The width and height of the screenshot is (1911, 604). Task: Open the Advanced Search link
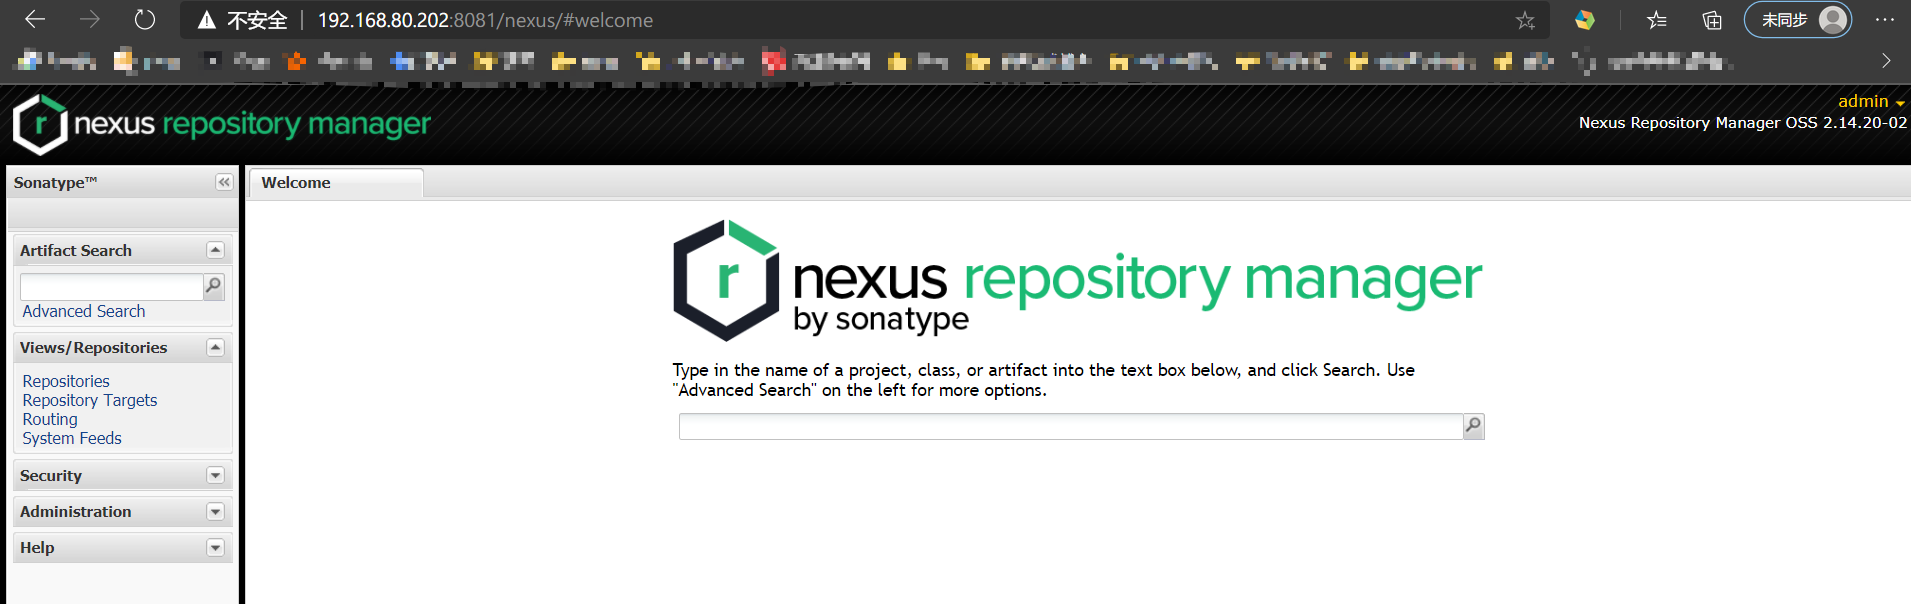(84, 312)
